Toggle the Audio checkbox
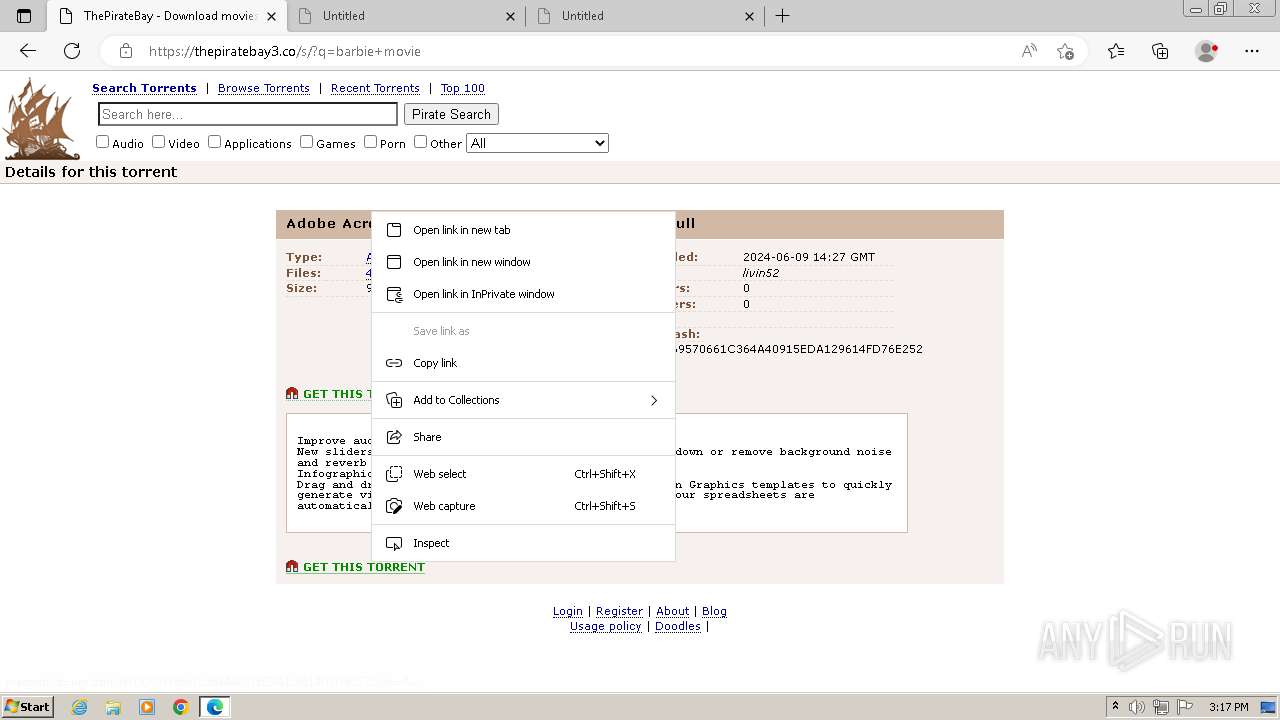The width and height of the screenshot is (1280, 720). click(102, 142)
